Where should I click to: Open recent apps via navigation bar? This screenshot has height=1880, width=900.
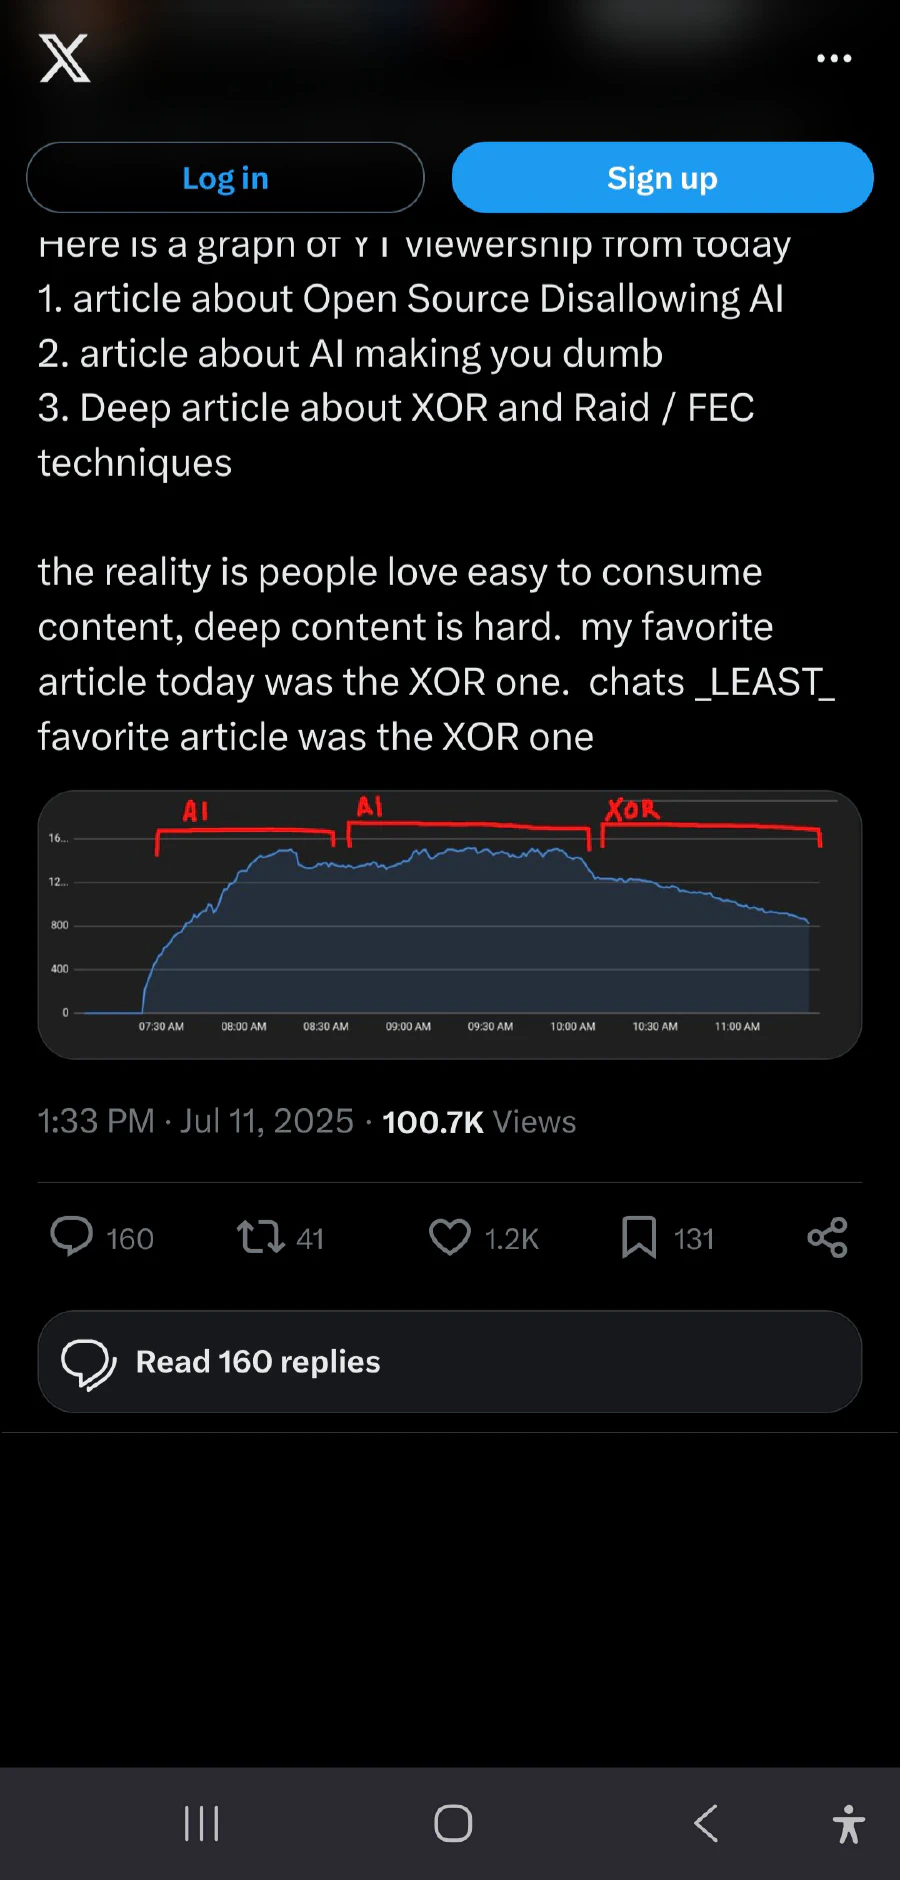(201, 1822)
